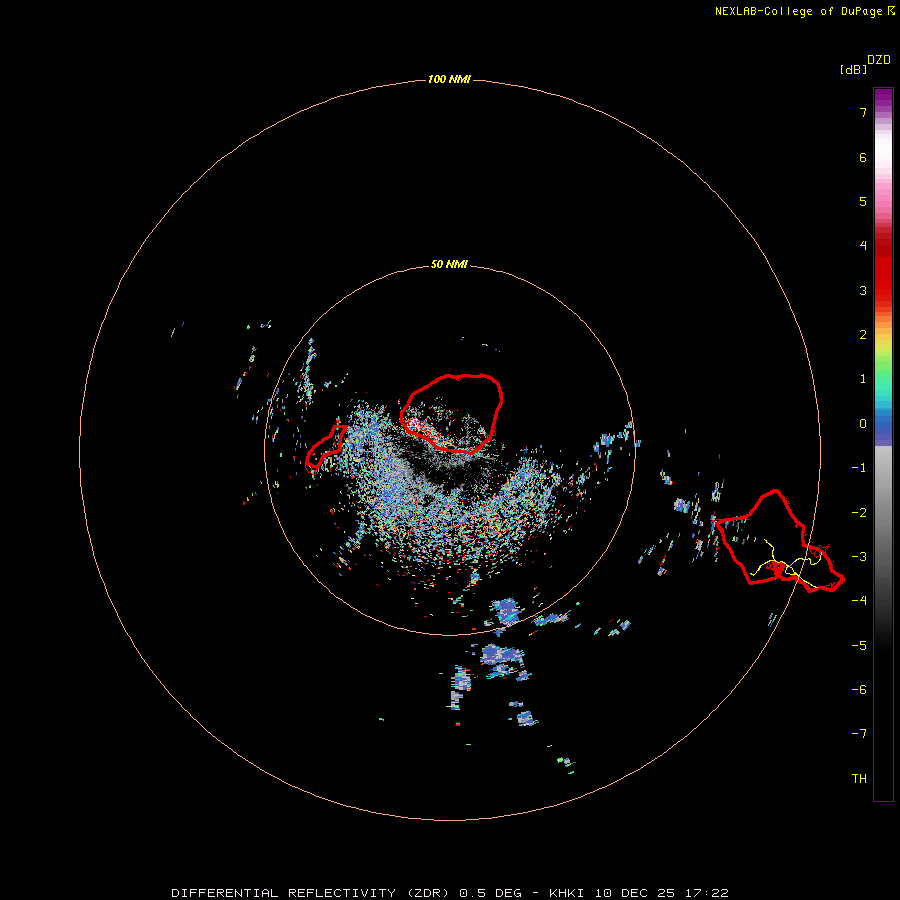Click the Differential Reflectivity KHKI caption text
This screenshot has height=900, width=900.
click(x=449, y=893)
